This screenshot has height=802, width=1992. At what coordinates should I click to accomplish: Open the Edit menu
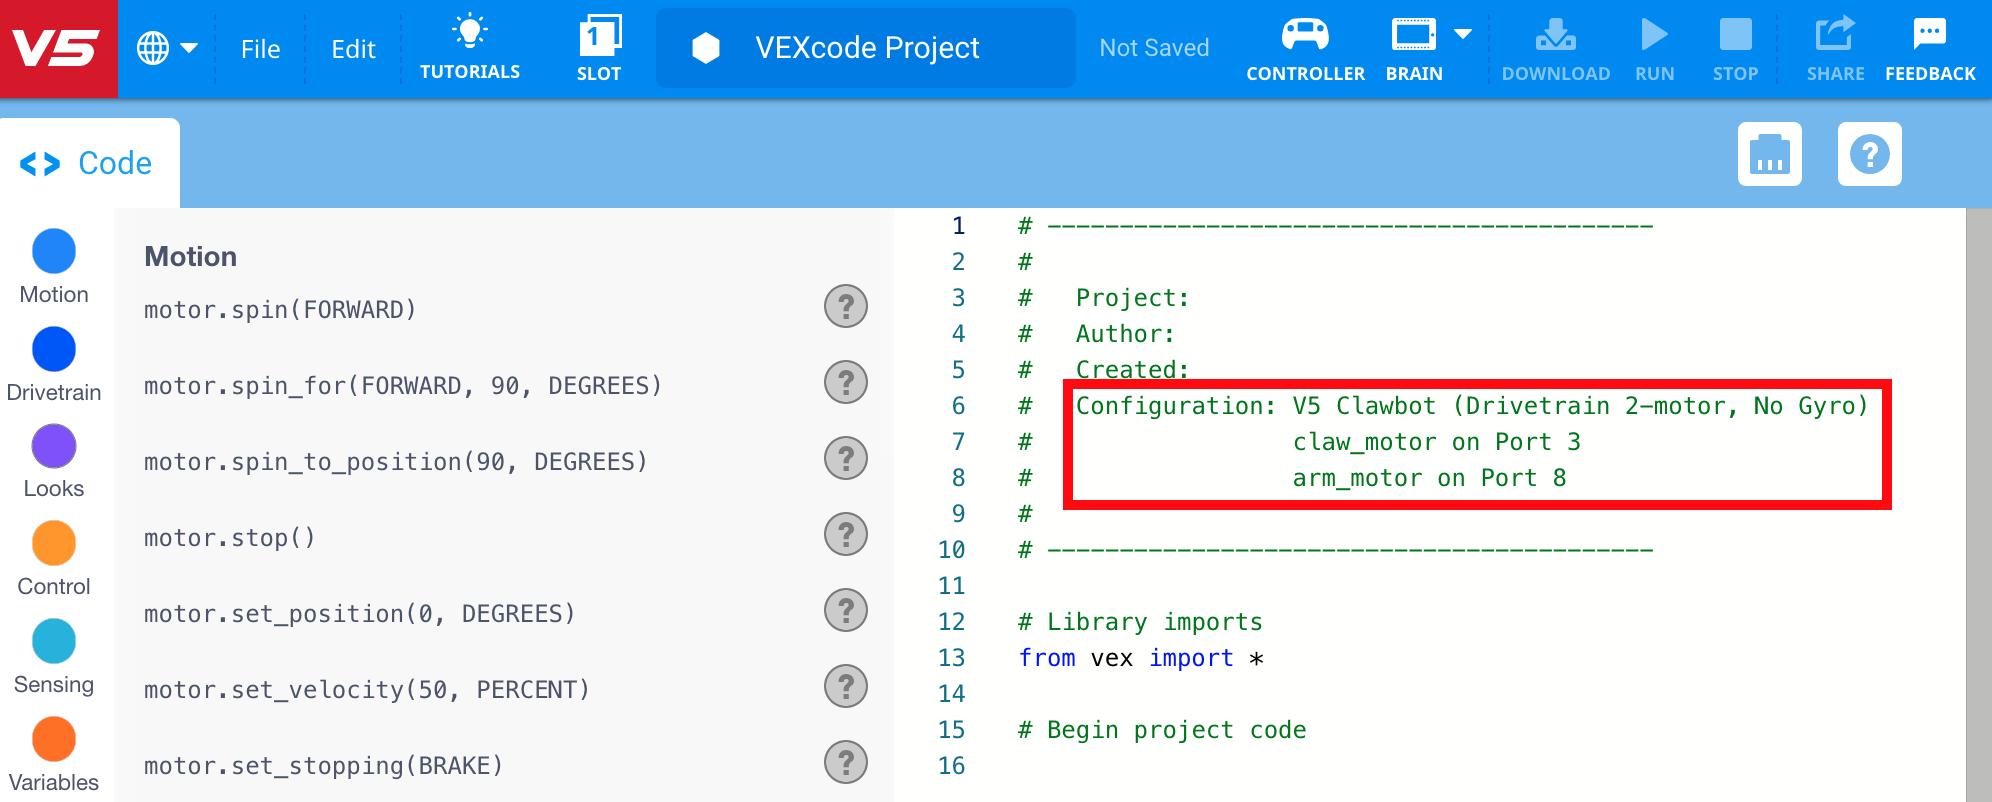pyautogui.click(x=353, y=49)
